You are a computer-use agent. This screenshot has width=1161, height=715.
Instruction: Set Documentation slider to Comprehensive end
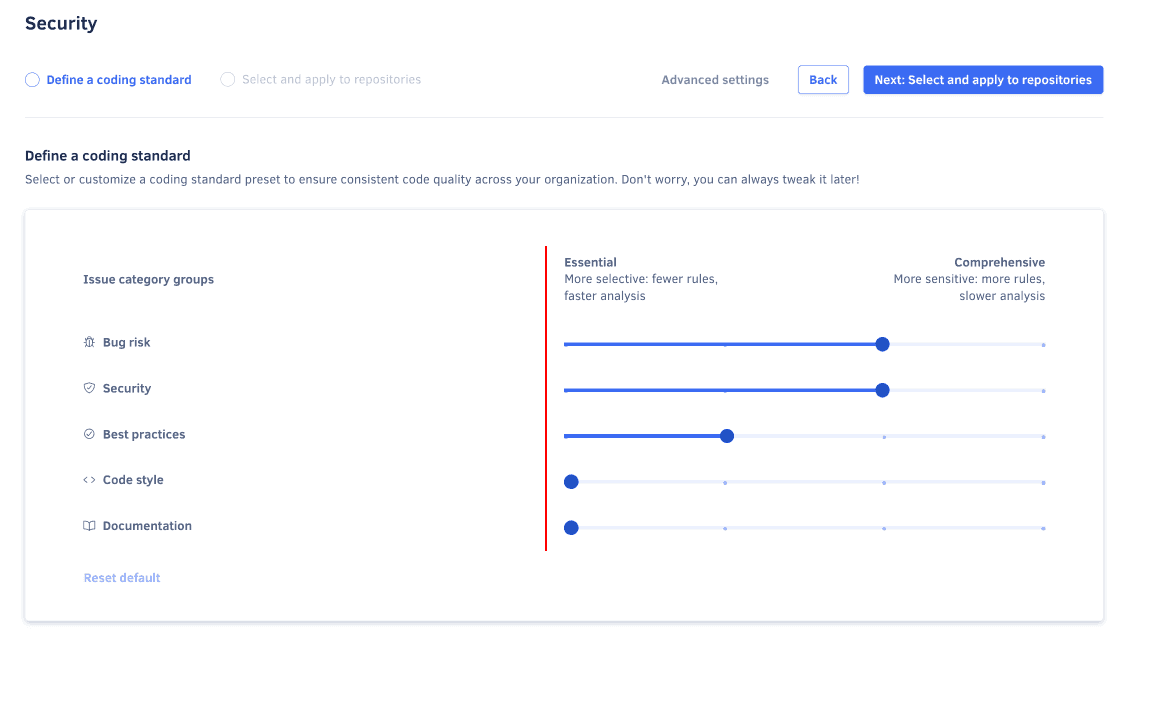click(x=1043, y=528)
